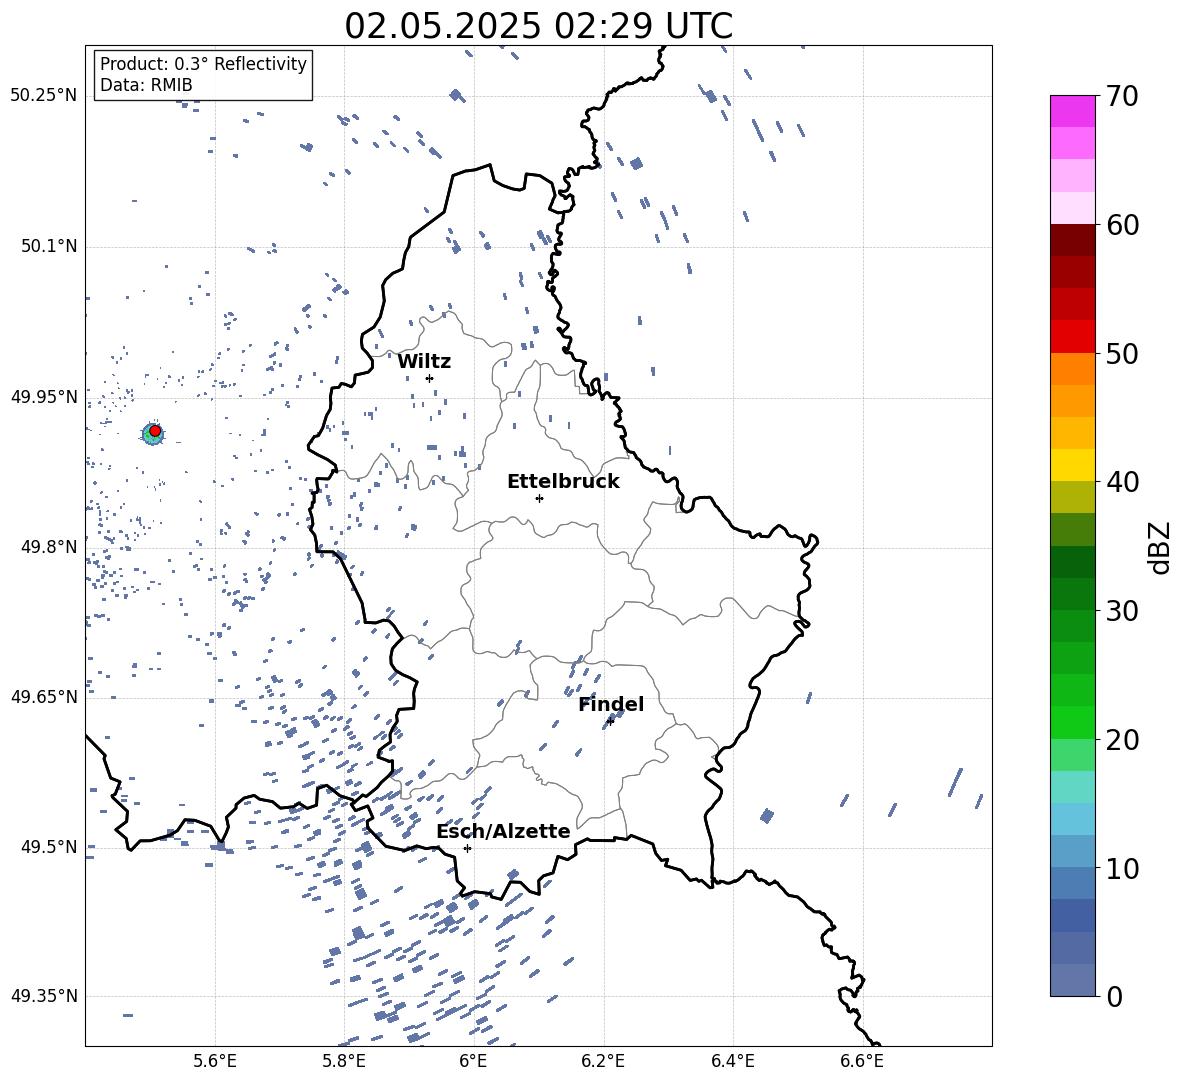This screenshot has width=1184, height=1081.
Task: Click the 49.8°N latitude label
Action: [x=48, y=547]
